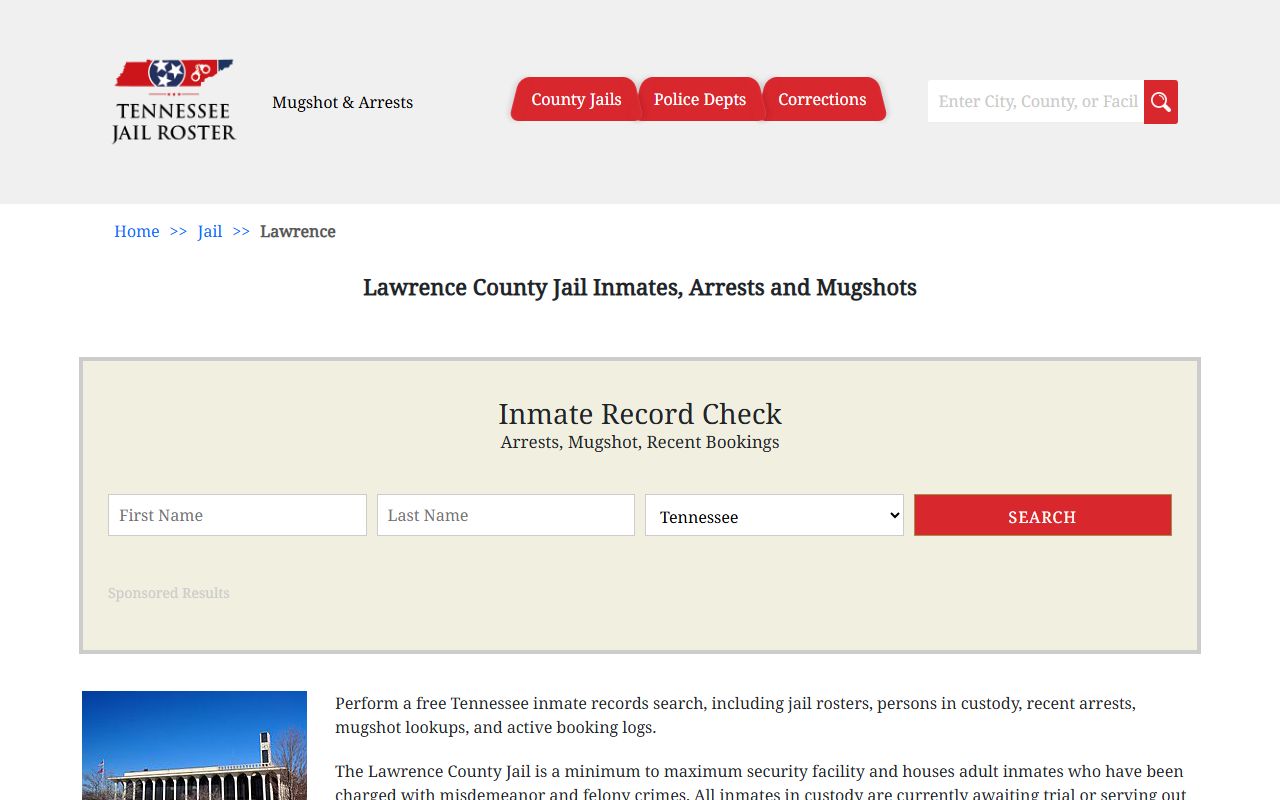Click the Tennessee Jail Roster logo
Image resolution: width=1280 pixels, height=800 pixels.
174,101
